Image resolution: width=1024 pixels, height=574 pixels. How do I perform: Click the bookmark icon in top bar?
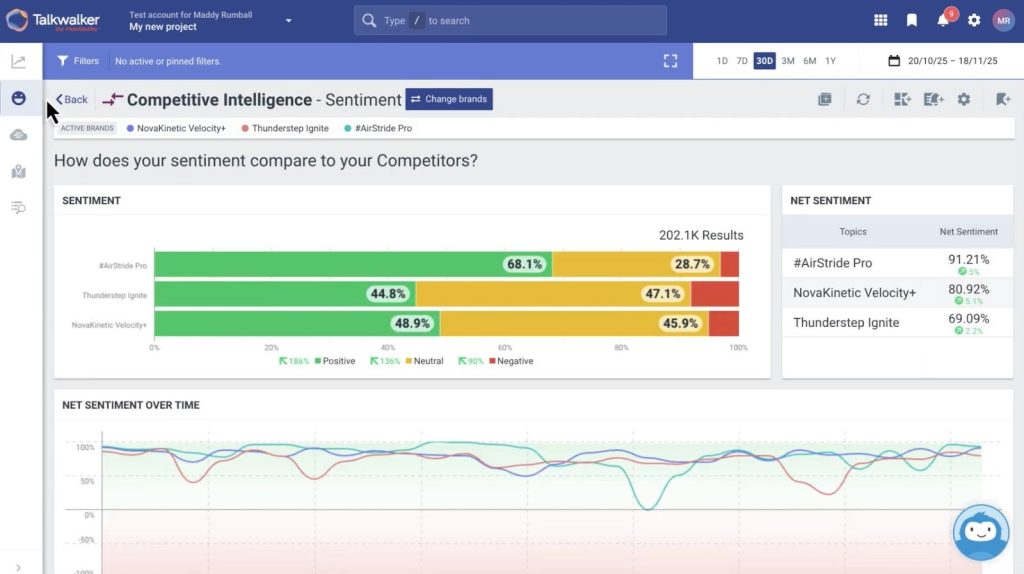click(x=911, y=20)
